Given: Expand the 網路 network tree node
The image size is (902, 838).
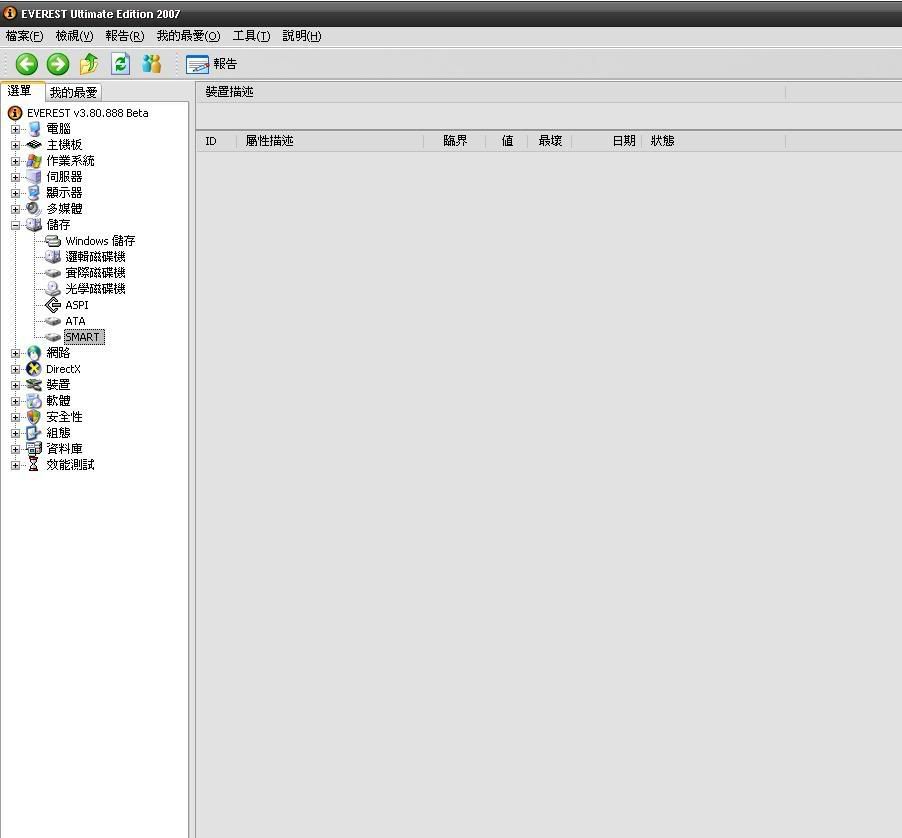Looking at the screenshot, I should point(15,353).
